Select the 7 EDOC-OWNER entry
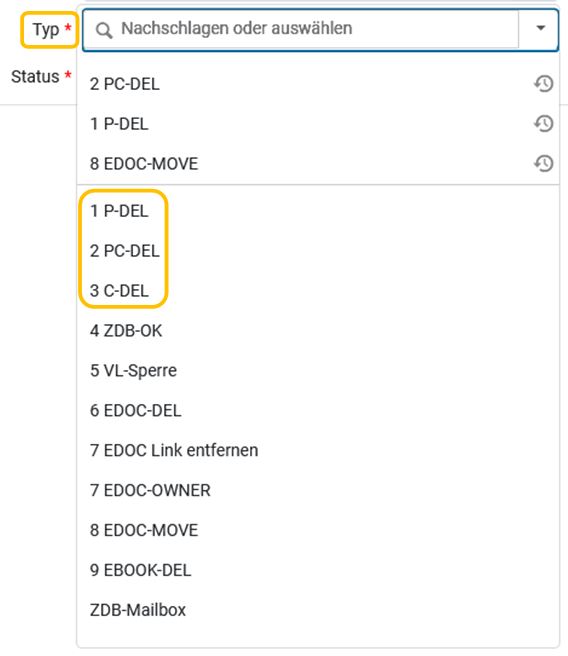 [318, 490]
